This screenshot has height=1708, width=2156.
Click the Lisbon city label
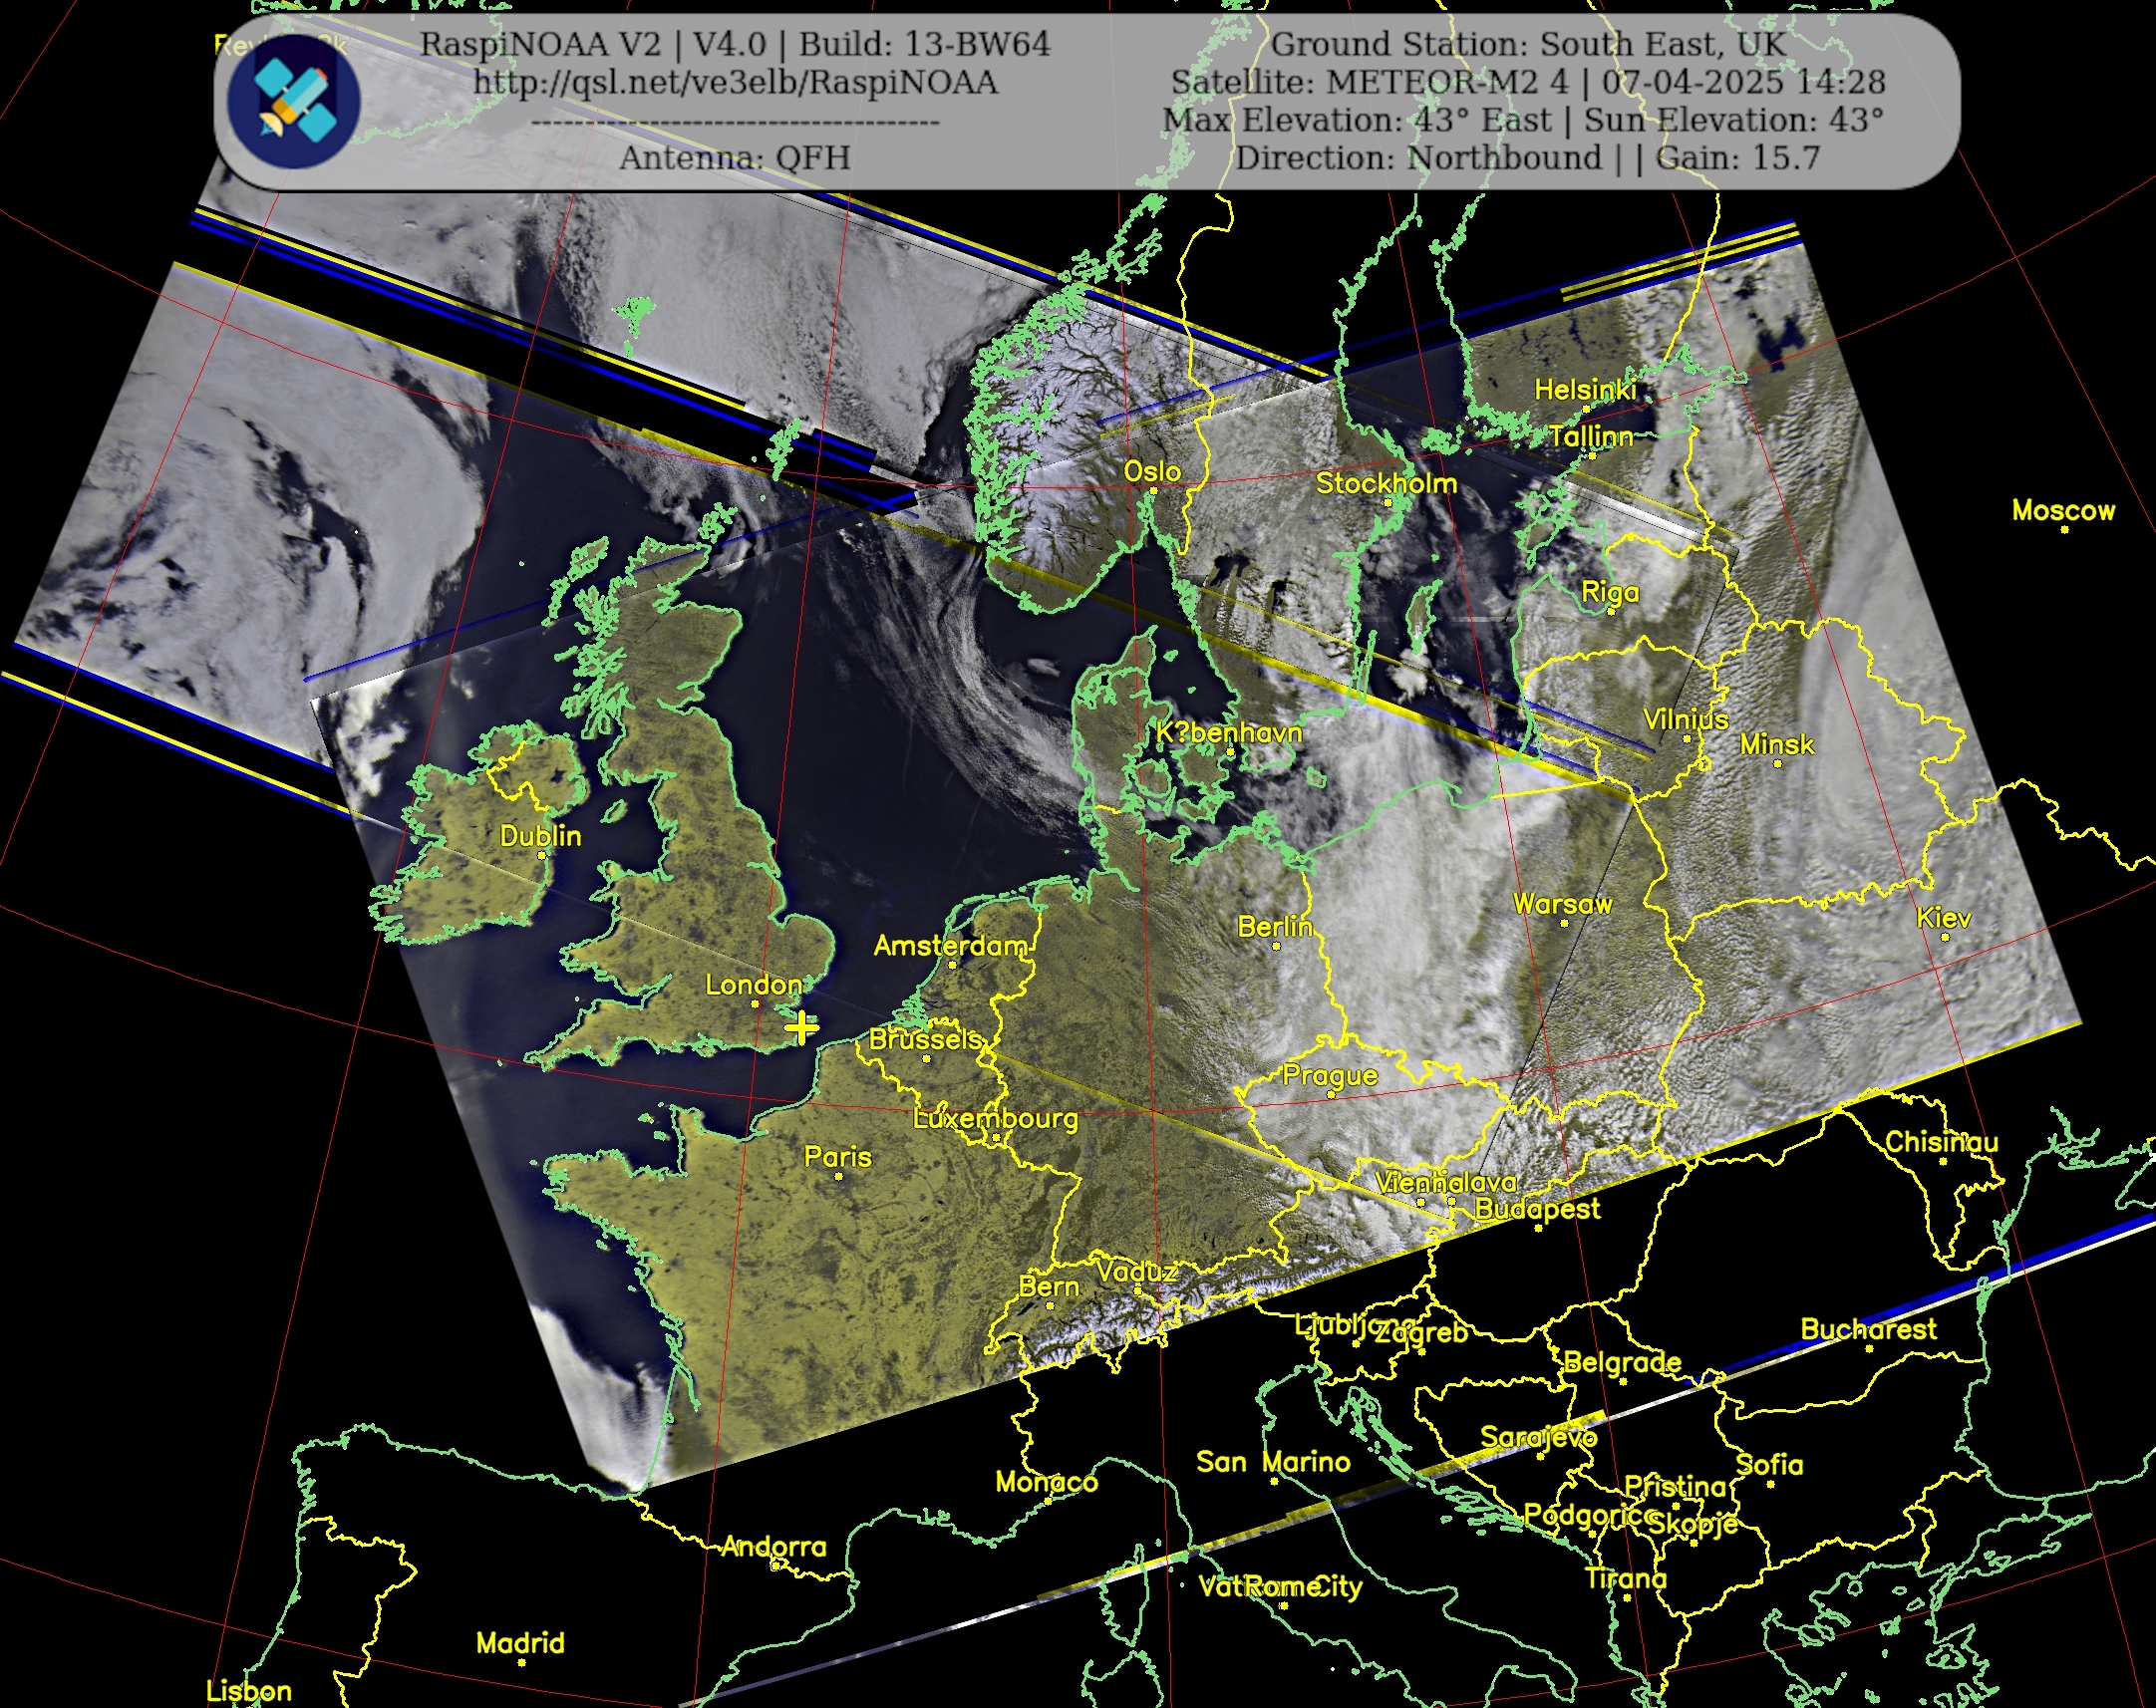pyautogui.click(x=248, y=1691)
